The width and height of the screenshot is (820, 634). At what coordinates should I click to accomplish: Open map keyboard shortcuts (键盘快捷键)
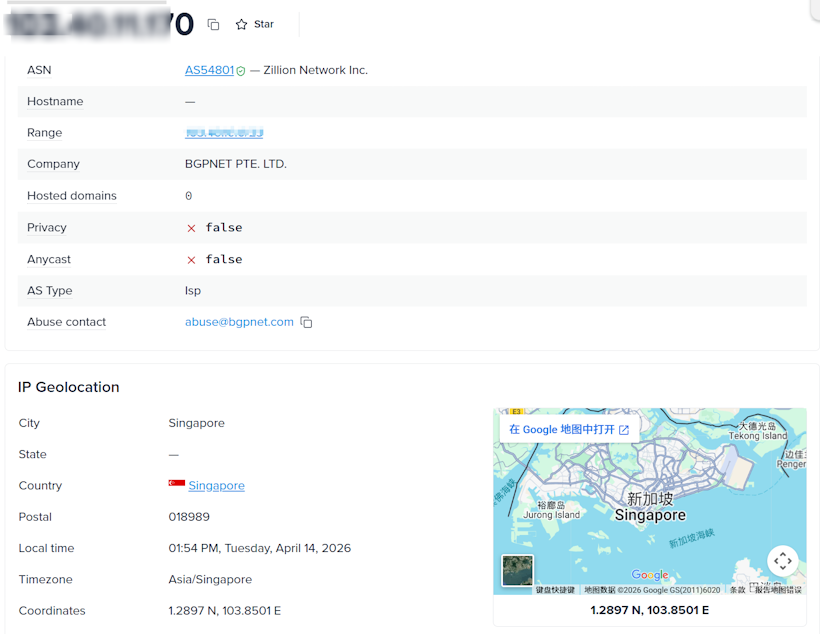click(555, 590)
